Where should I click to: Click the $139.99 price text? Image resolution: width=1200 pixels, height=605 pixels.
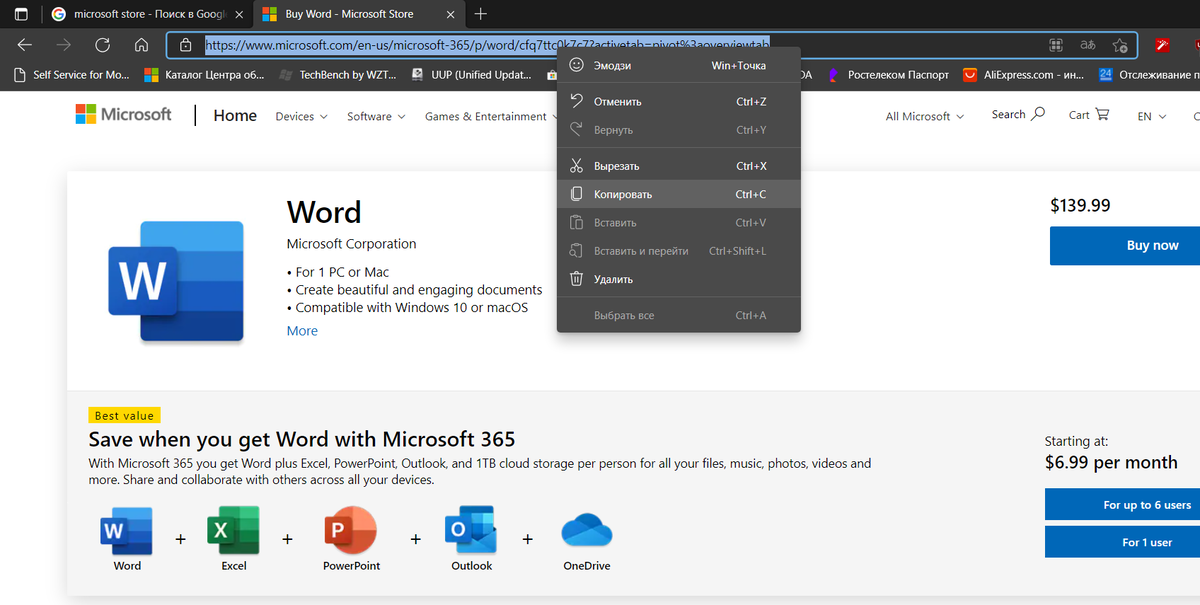point(1080,205)
